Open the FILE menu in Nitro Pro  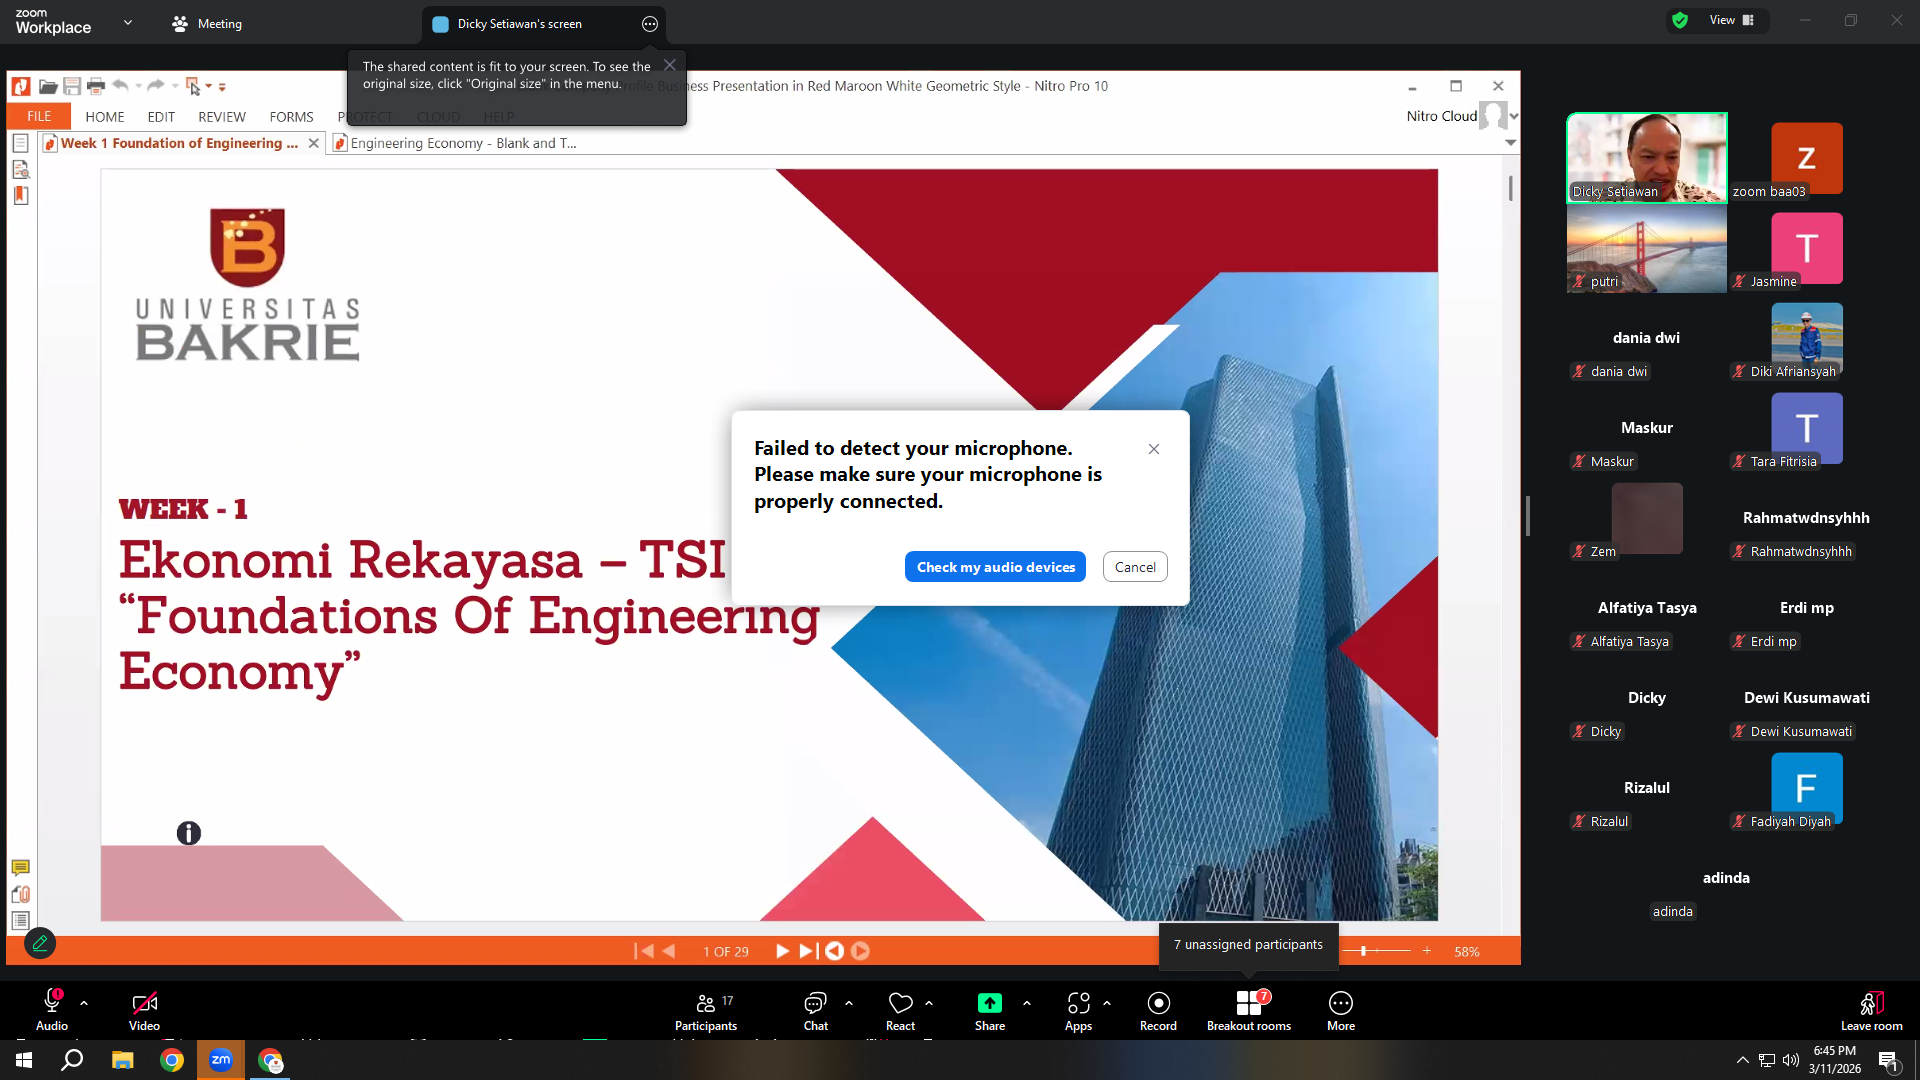tap(39, 116)
